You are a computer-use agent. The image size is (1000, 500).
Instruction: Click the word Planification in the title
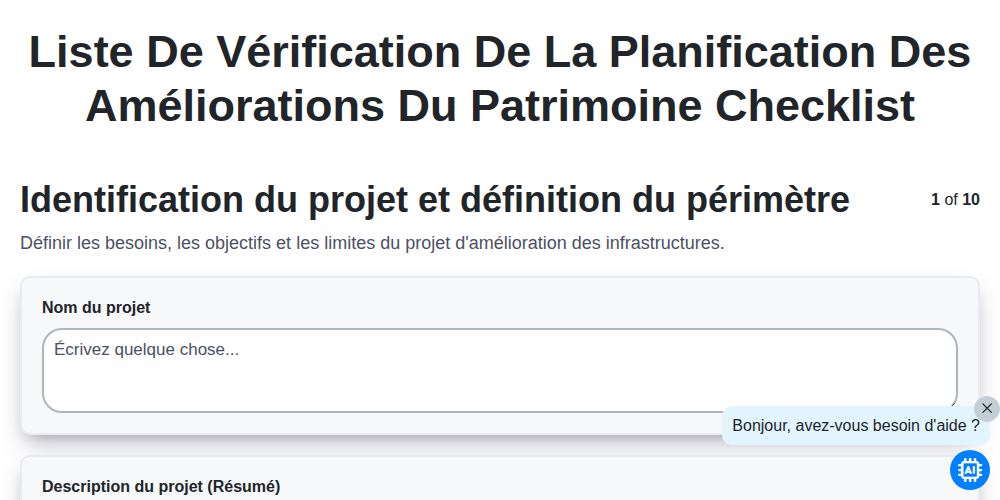(743, 52)
